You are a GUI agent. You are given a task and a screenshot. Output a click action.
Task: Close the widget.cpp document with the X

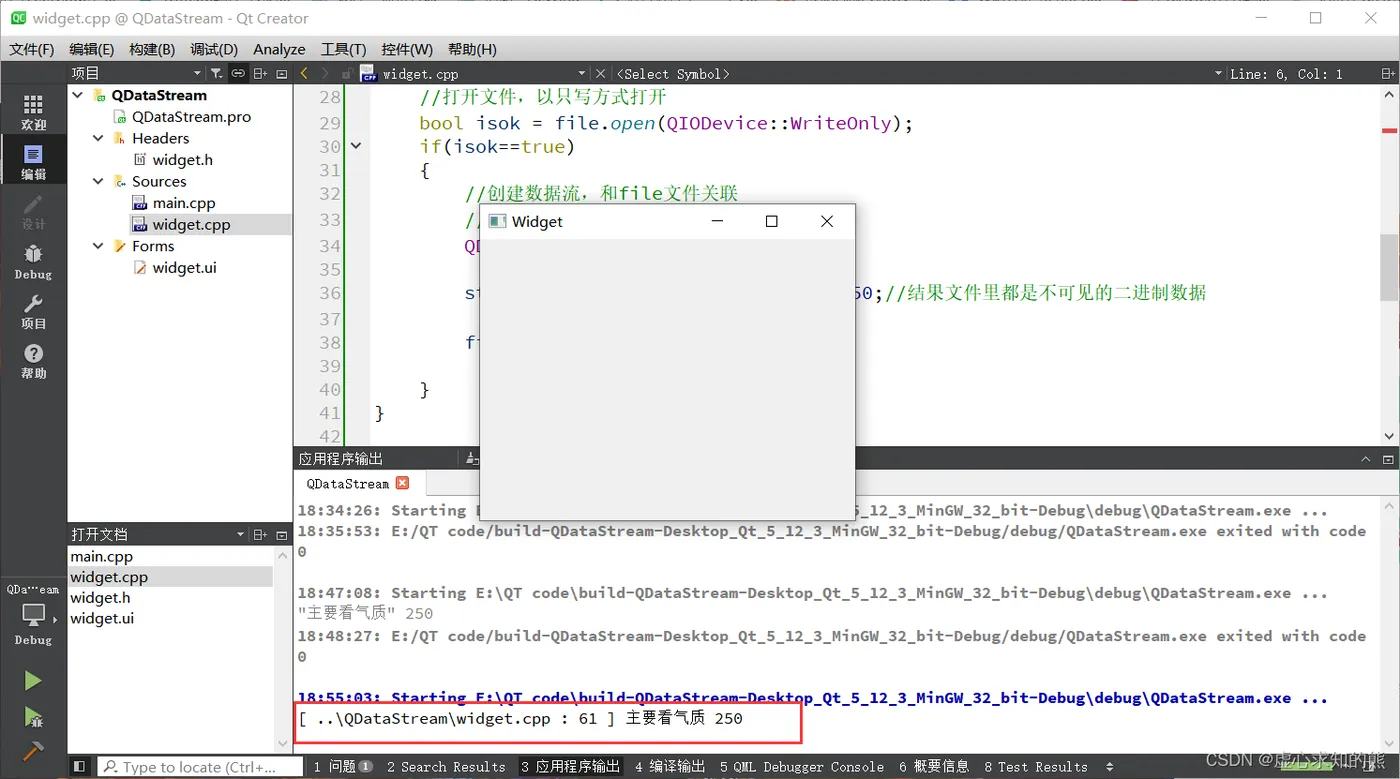pyautogui.click(x=600, y=73)
